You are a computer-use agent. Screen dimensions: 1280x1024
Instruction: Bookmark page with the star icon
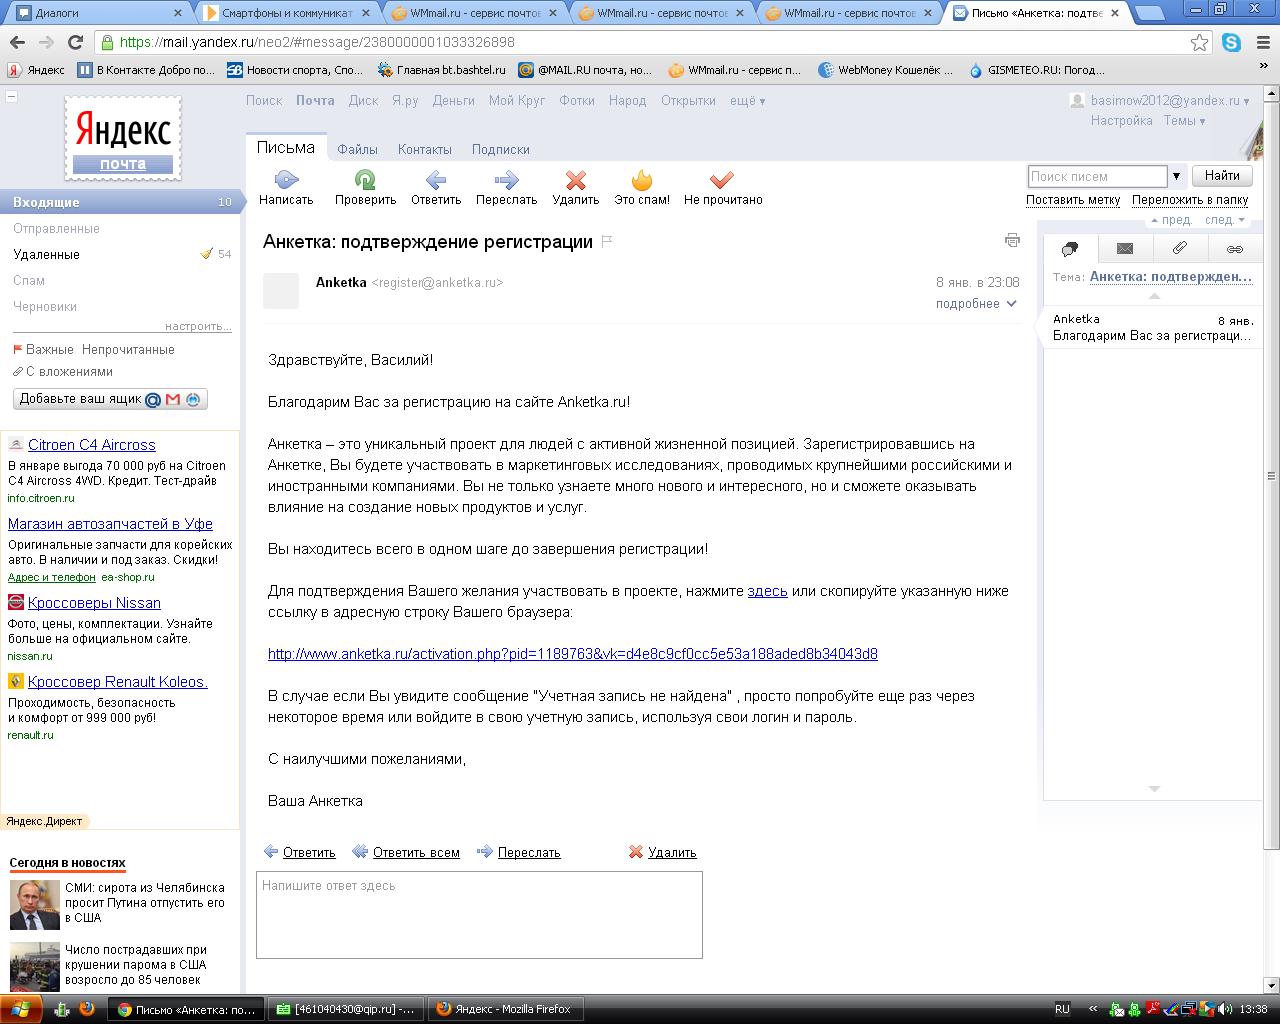(x=1199, y=42)
